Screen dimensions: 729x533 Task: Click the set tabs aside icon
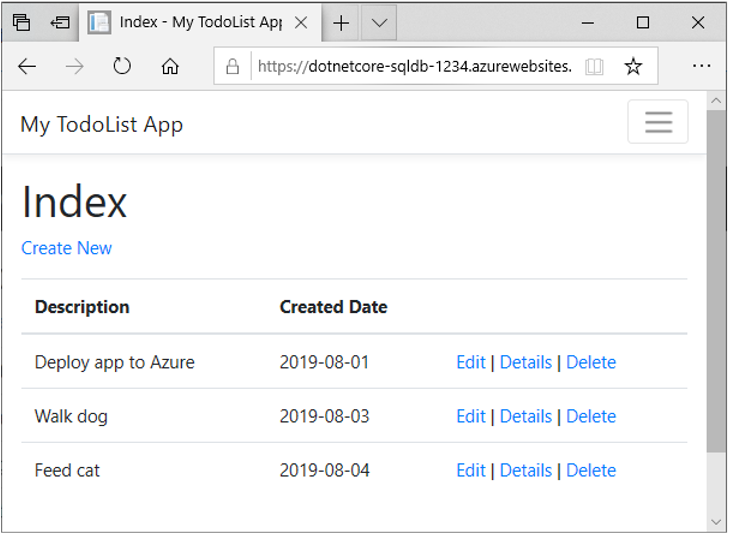60,22
